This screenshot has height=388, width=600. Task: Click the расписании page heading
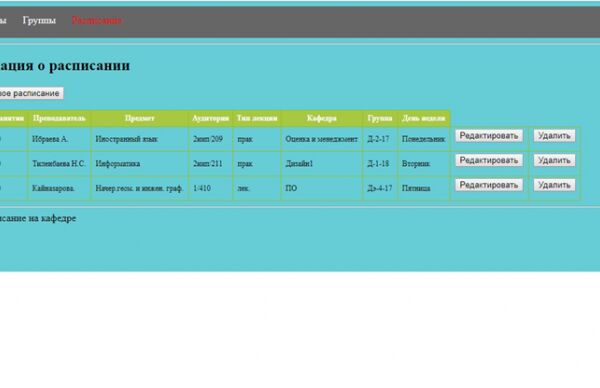point(90,66)
